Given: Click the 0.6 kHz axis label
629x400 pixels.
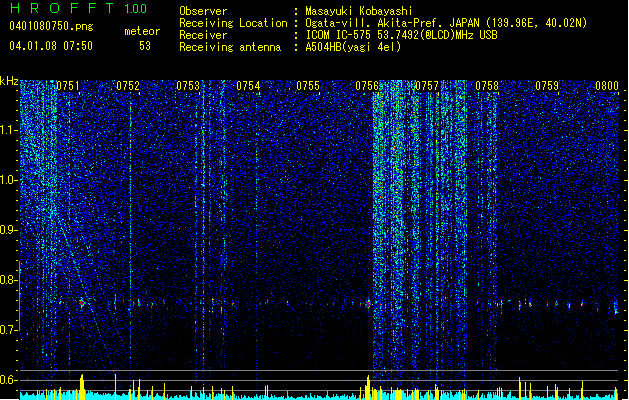Looking at the screenshot, I should (x=8, y=380).
